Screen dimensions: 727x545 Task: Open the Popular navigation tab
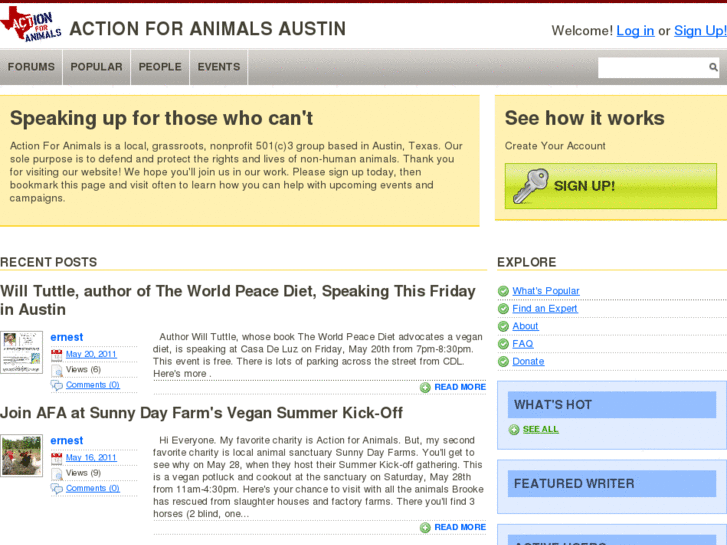pyautogui.click(x=96, y=67)
